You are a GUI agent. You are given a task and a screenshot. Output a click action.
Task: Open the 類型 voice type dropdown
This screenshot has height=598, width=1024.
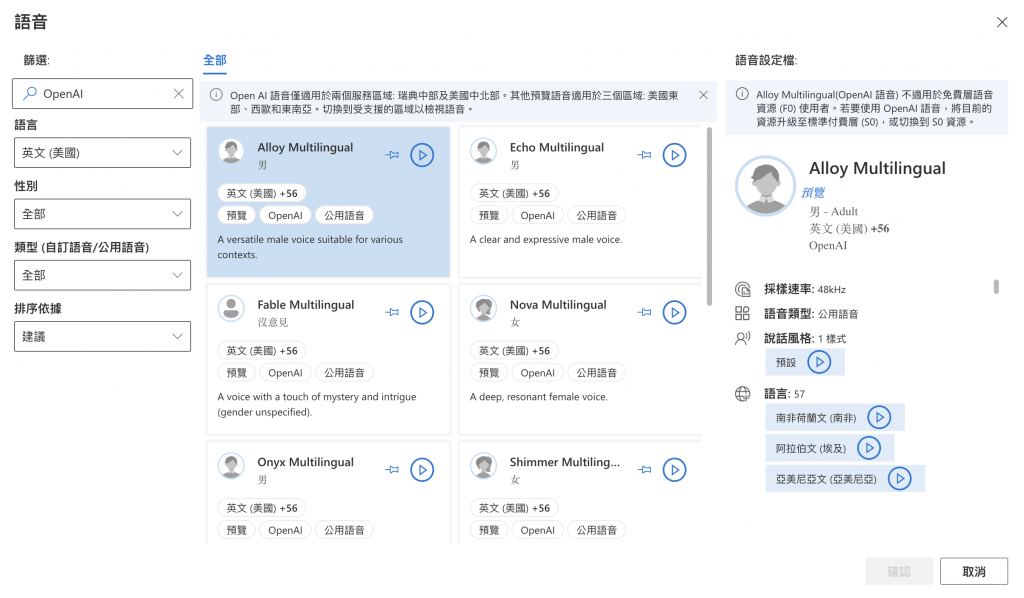(x=103, y=275)
